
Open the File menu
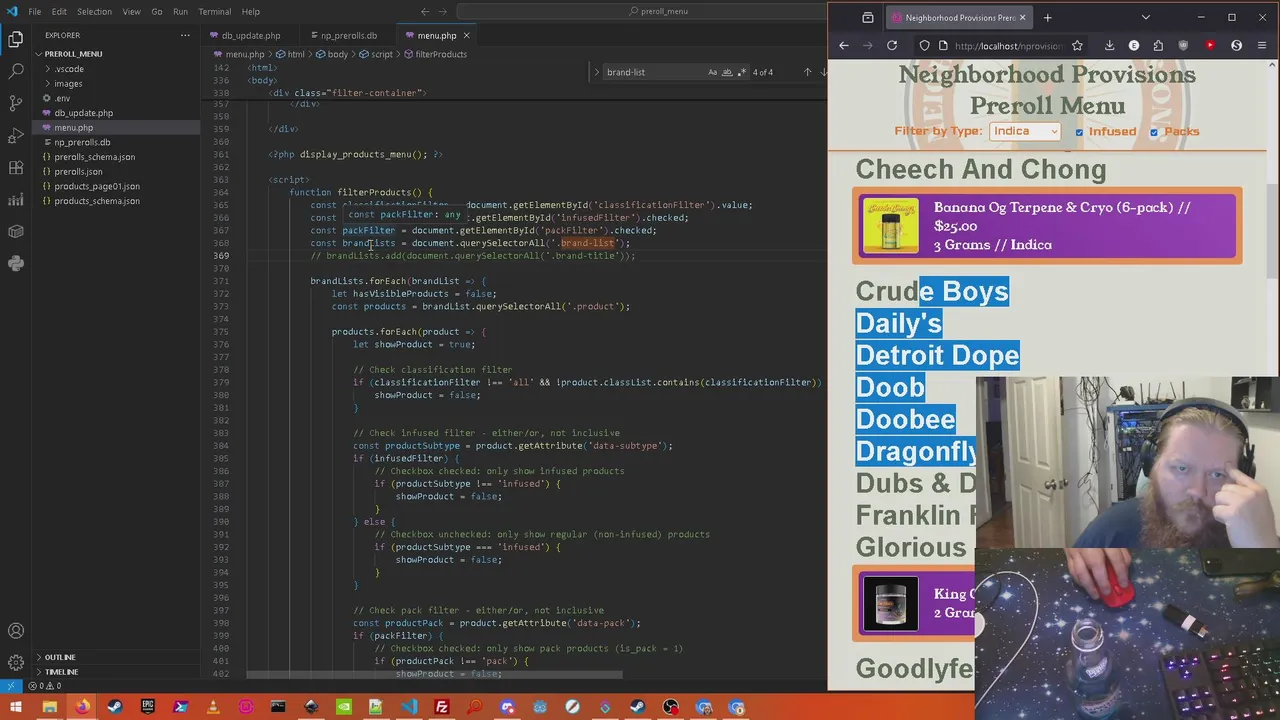(x=34, y=11)
